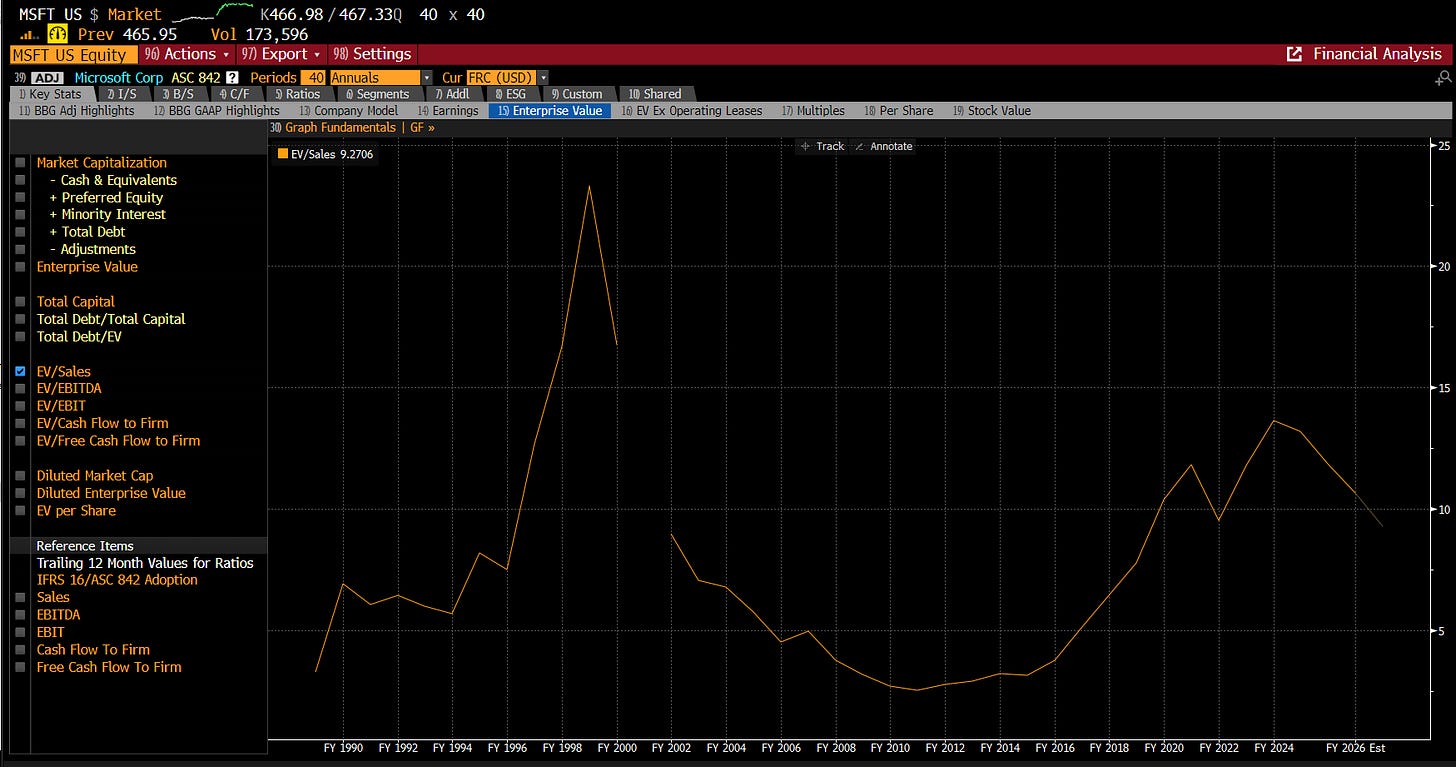Activate the Track crosshair button

click(822, 146)
